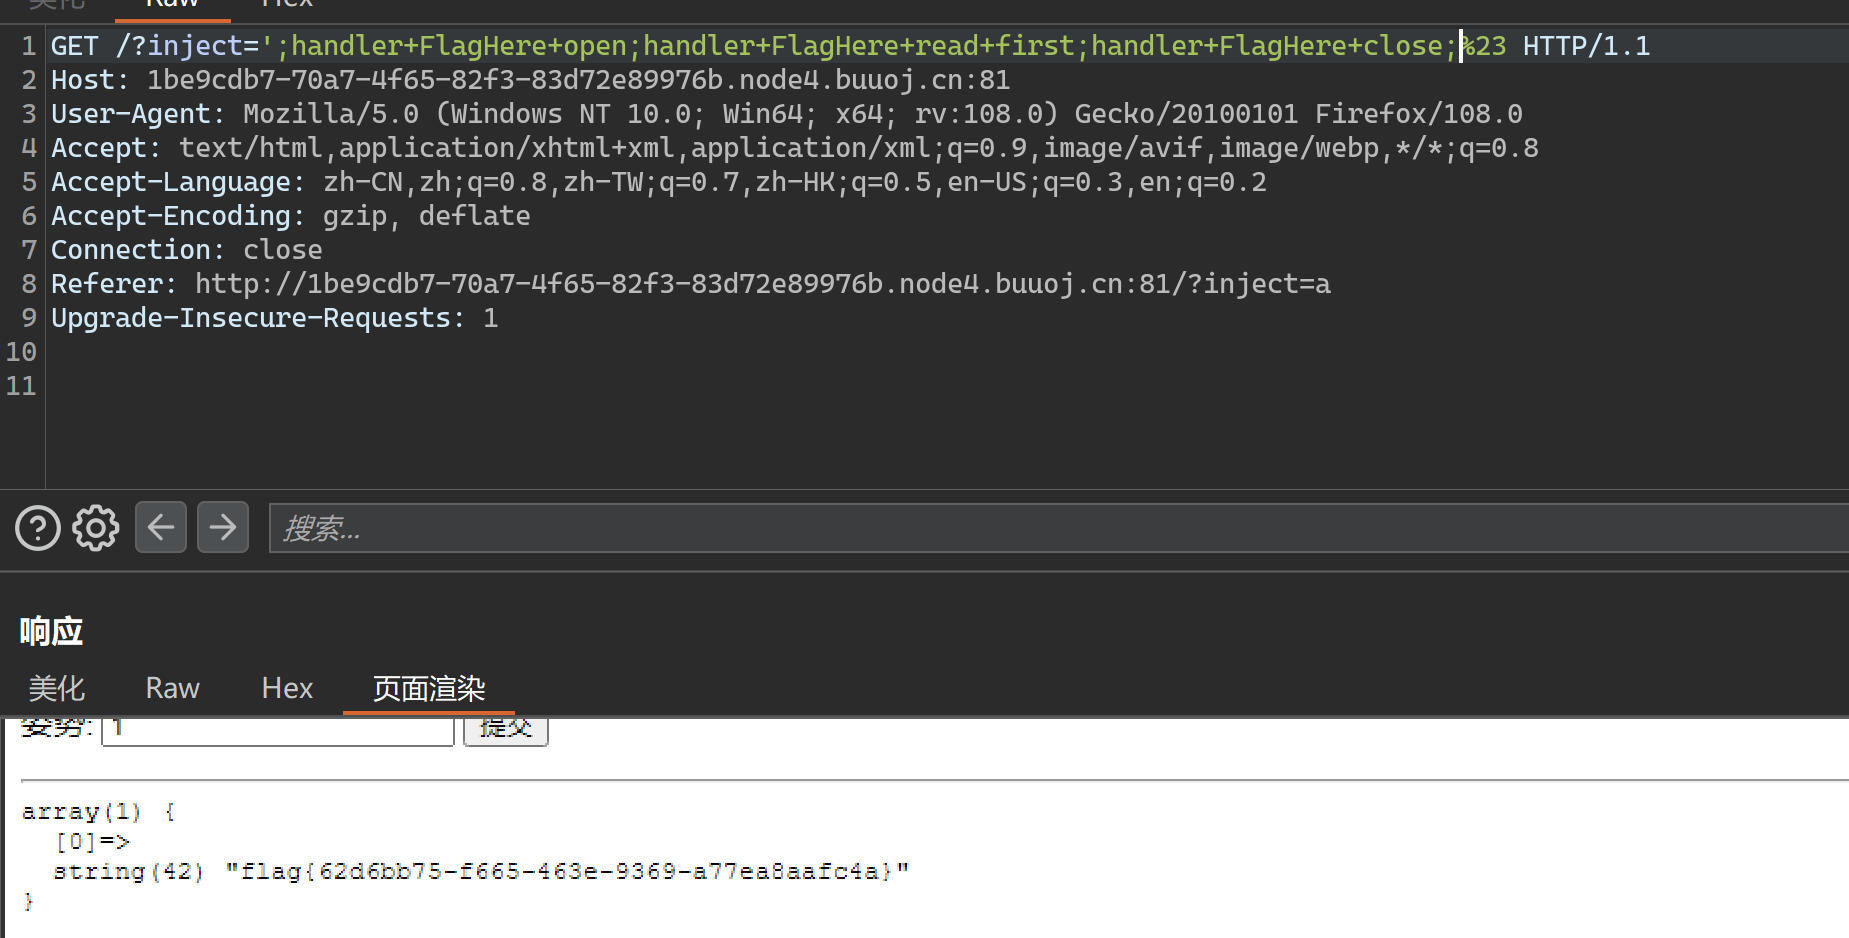1849x938 pixels.
Task: Click the flag string in response
Action: tap(567, 871)
